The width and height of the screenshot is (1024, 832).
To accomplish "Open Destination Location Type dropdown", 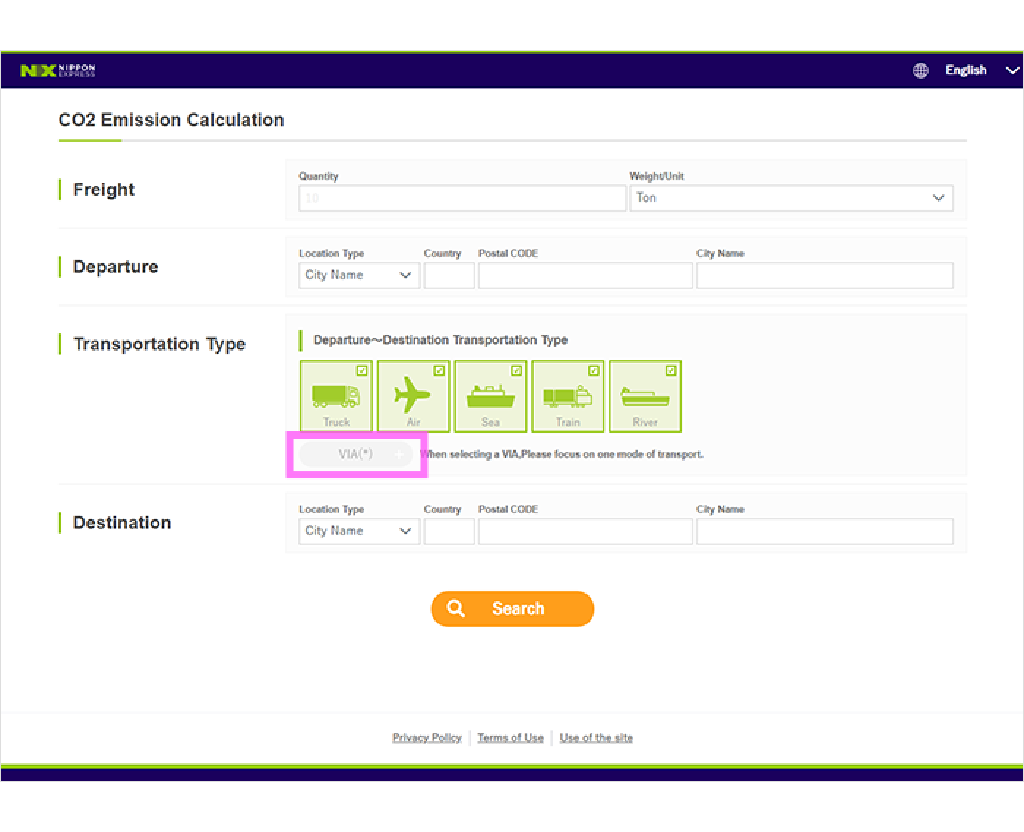I will point(359,531).
